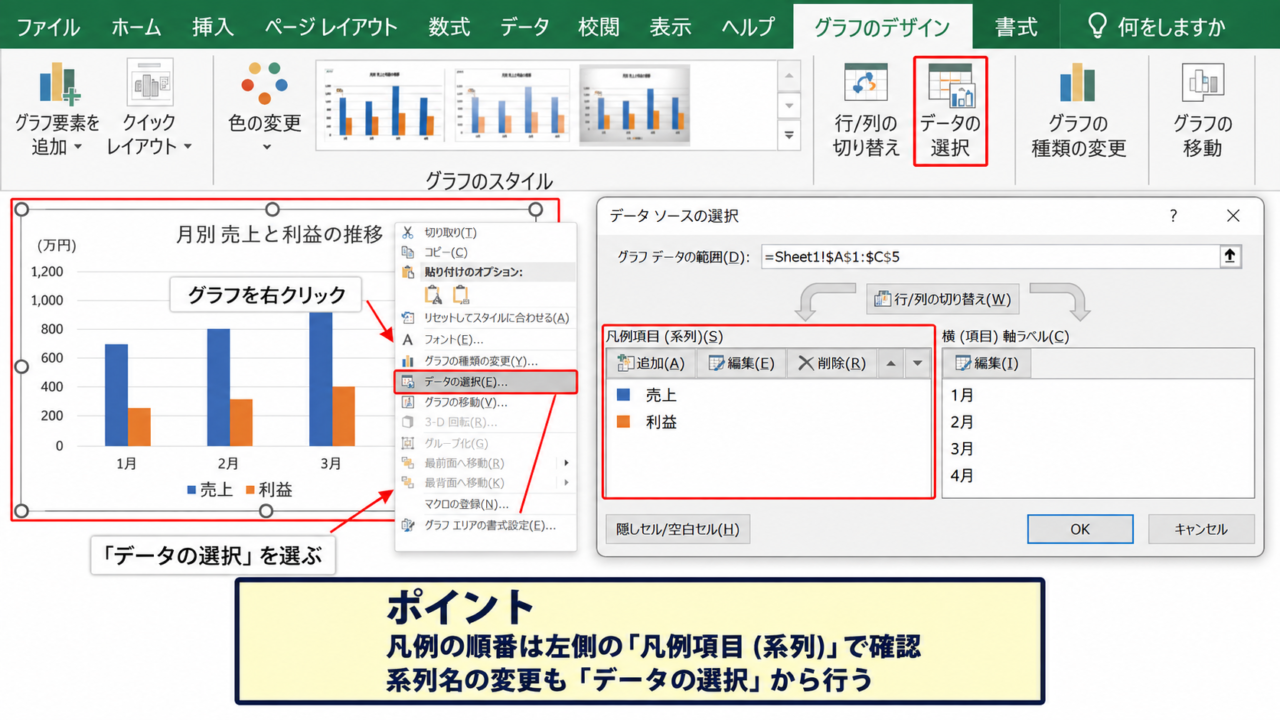Select the dark-background third chart style thumbnail
Screen dimensions: 1280x720
[635, 105]
